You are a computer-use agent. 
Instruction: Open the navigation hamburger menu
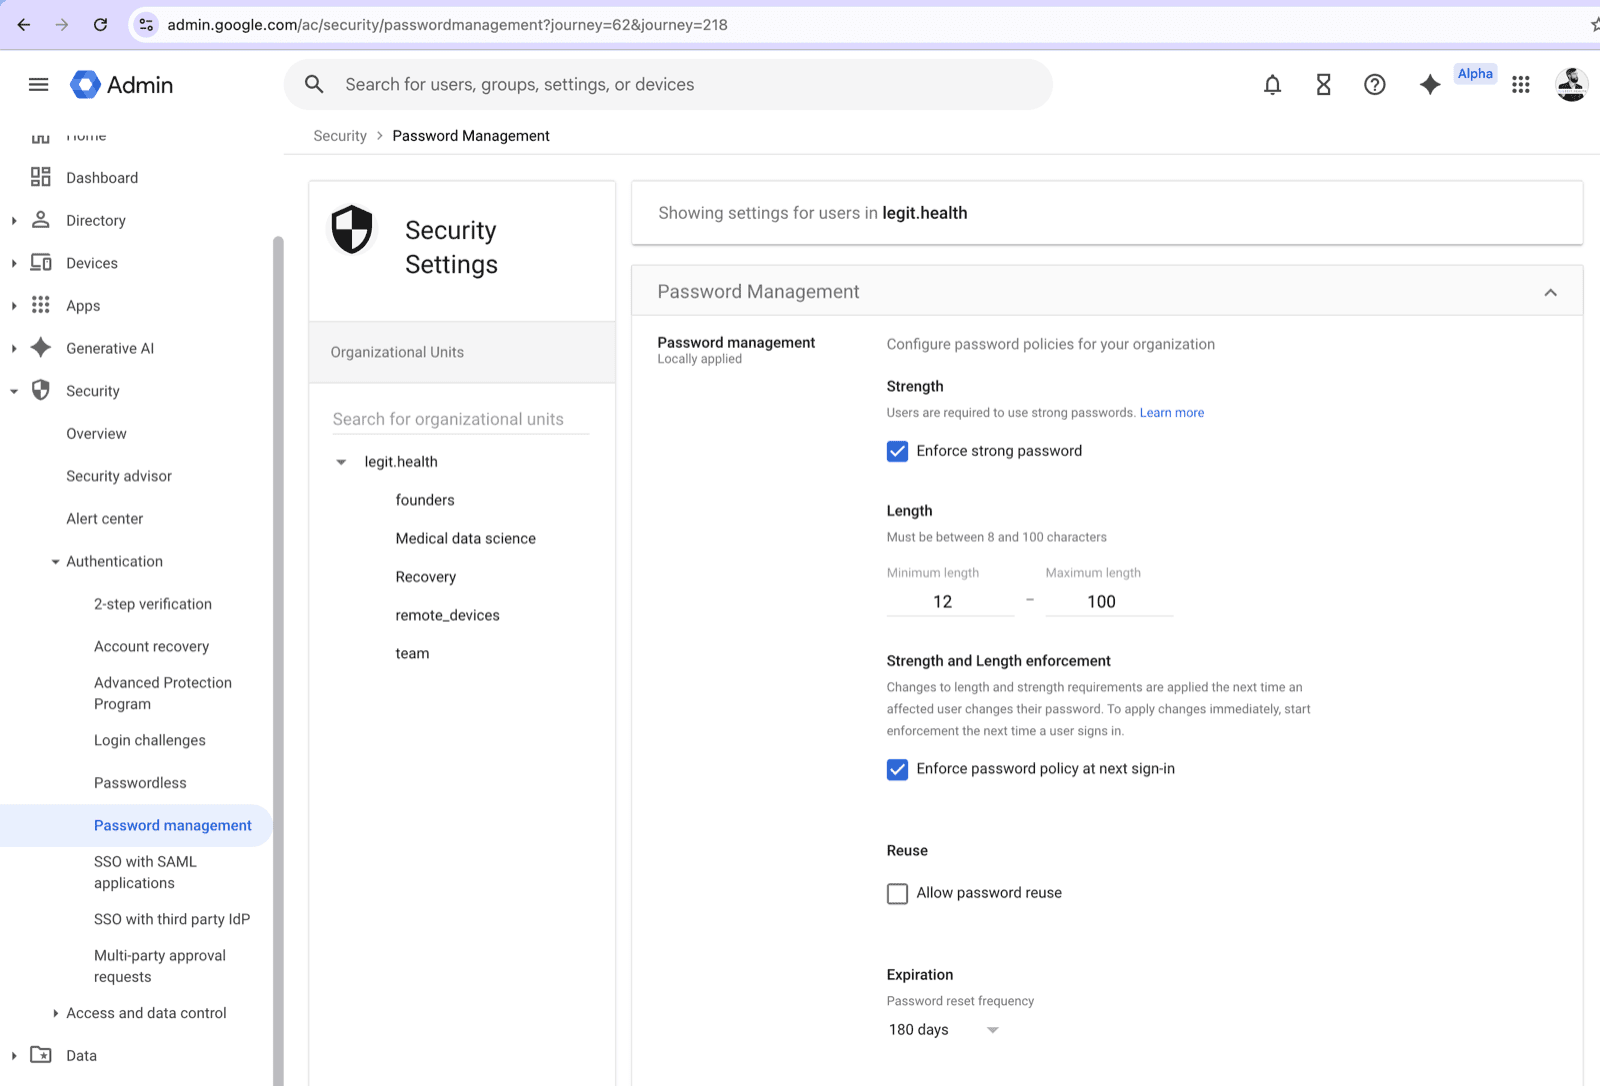(x=38, y=84)
